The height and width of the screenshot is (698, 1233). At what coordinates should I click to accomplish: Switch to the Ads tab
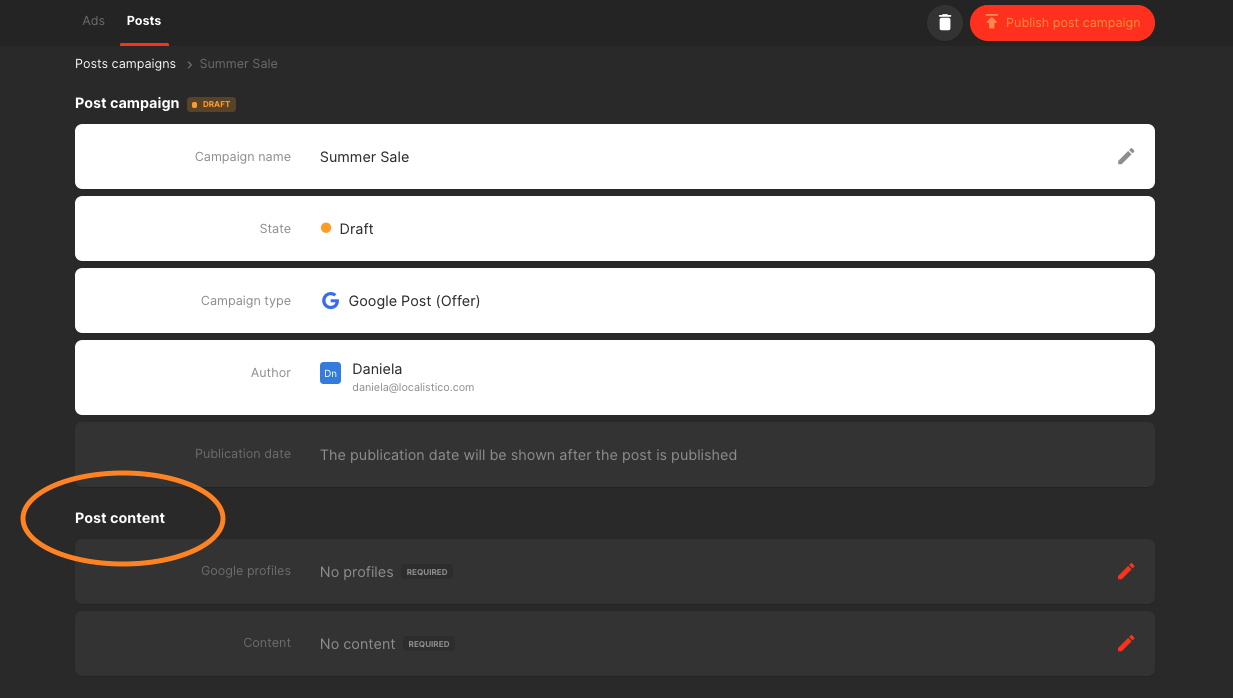pos(93,21)
